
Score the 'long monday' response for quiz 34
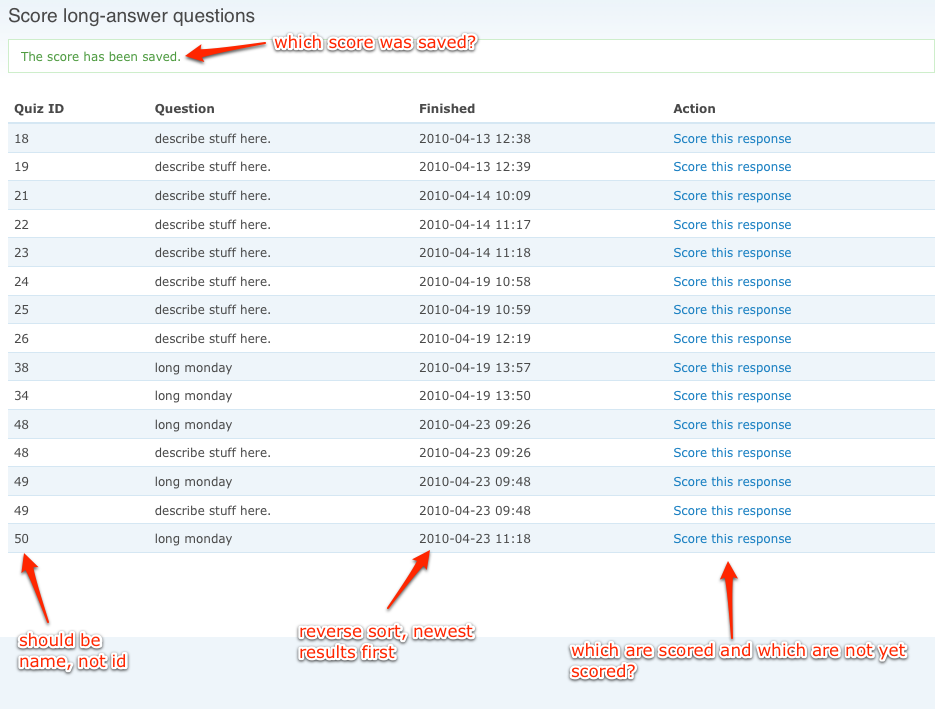point(732,395)
